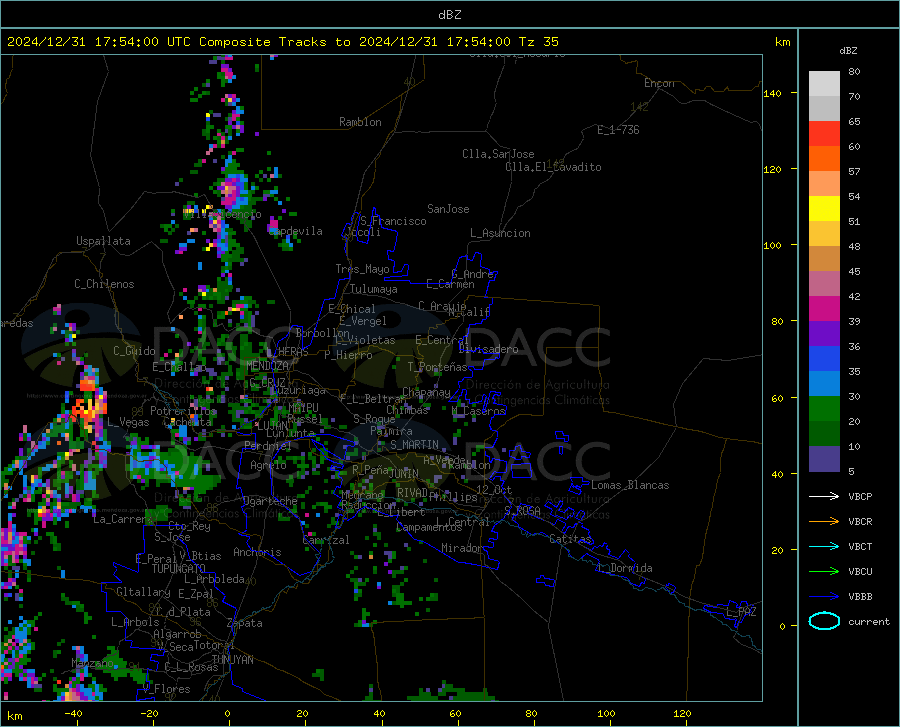Click the 100 km mark on right axis

click(x=772, y=246)
